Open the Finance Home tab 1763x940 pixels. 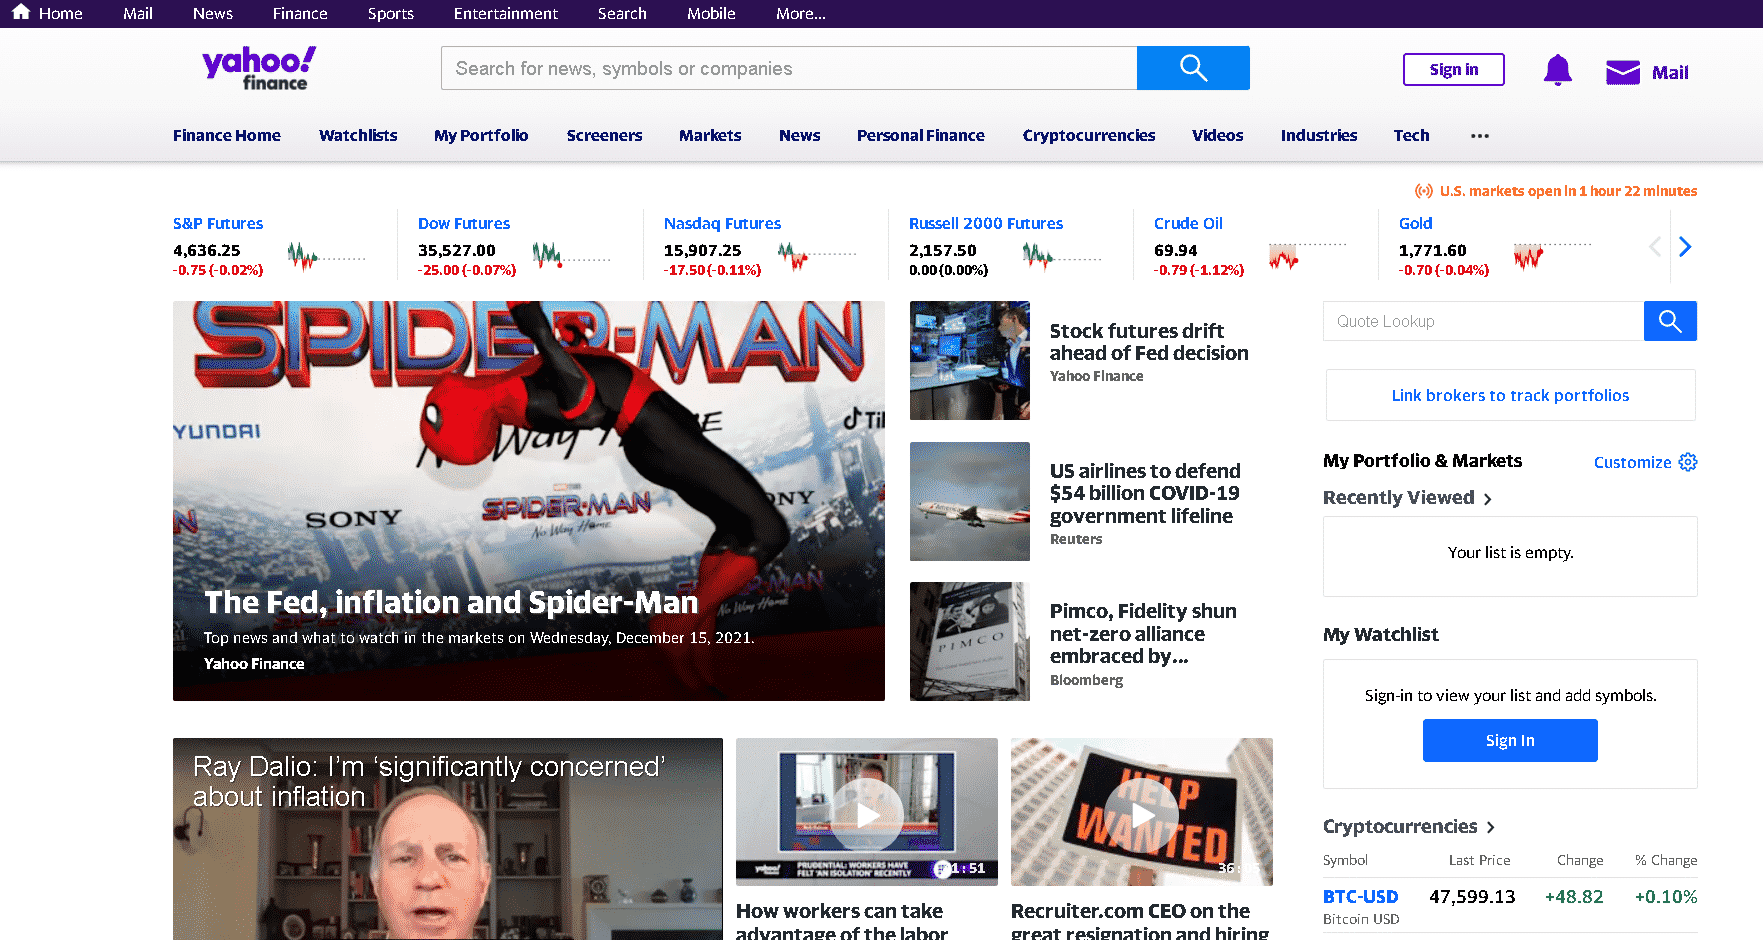pyautogui.click(x=227, y=136)
